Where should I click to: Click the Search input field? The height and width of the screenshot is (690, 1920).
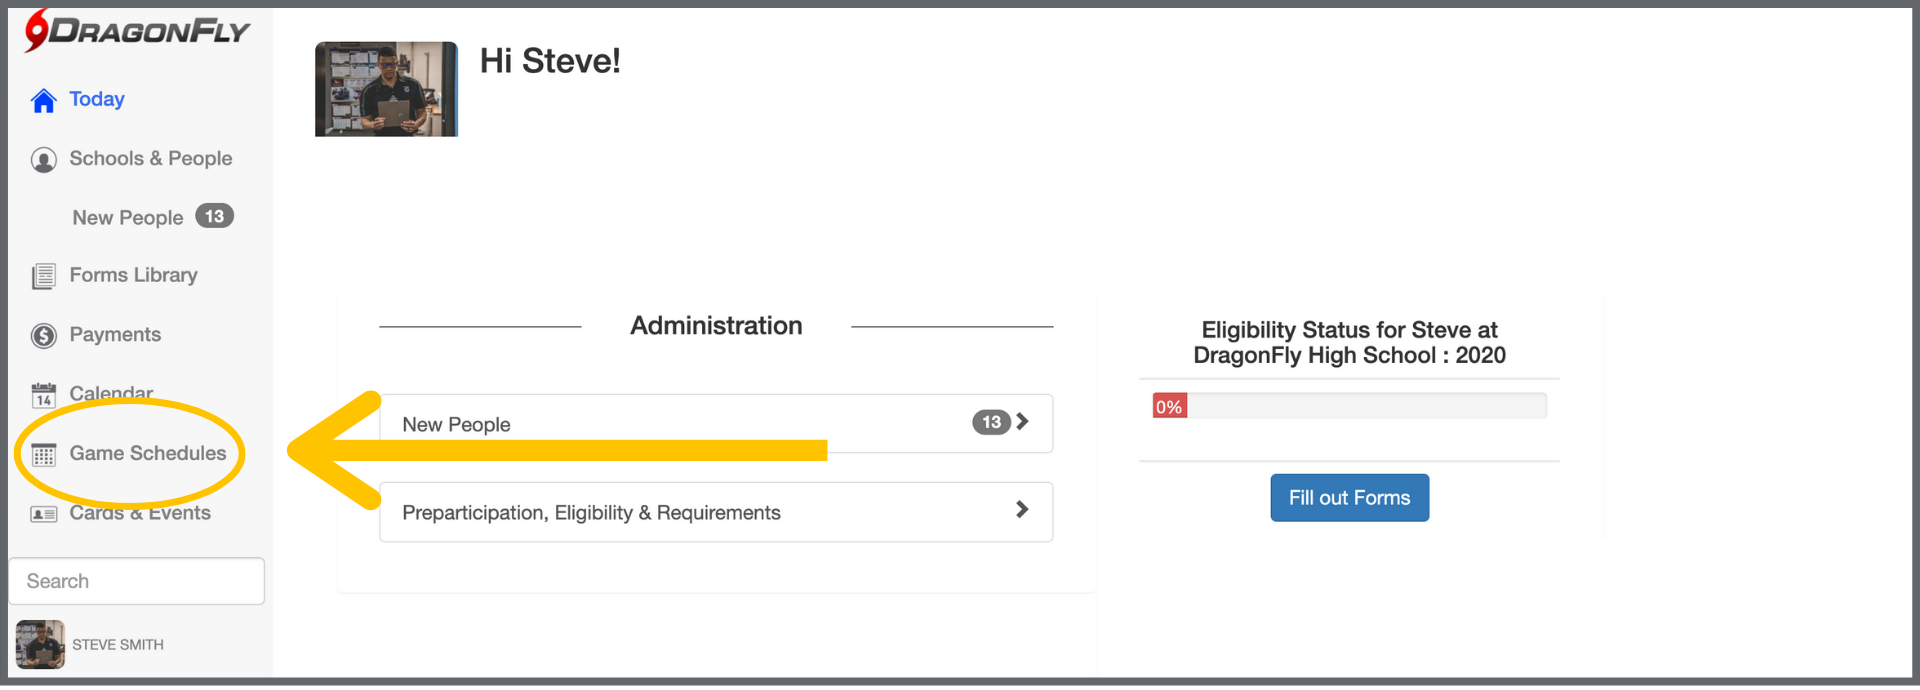(137, 581)
